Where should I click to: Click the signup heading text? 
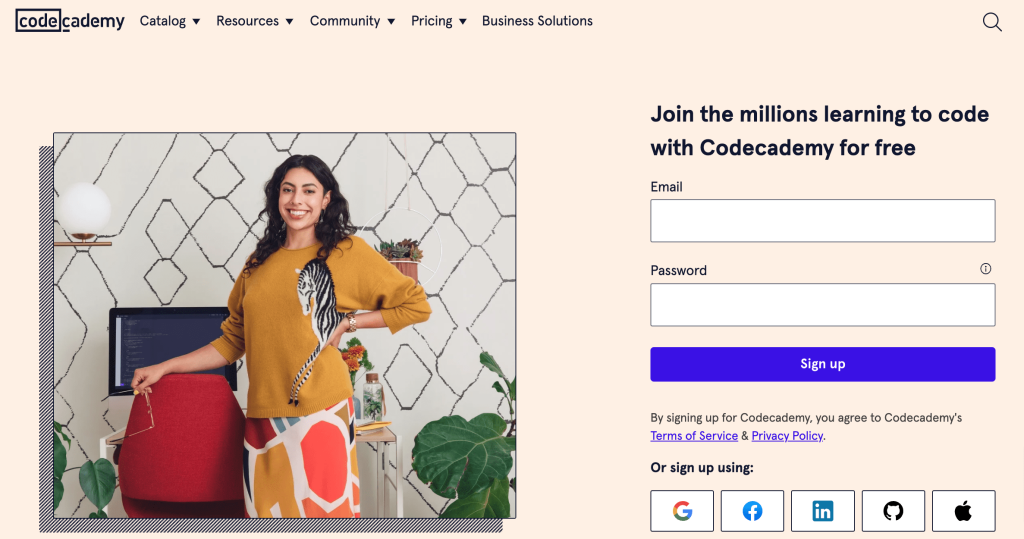(x=819, y=131)
